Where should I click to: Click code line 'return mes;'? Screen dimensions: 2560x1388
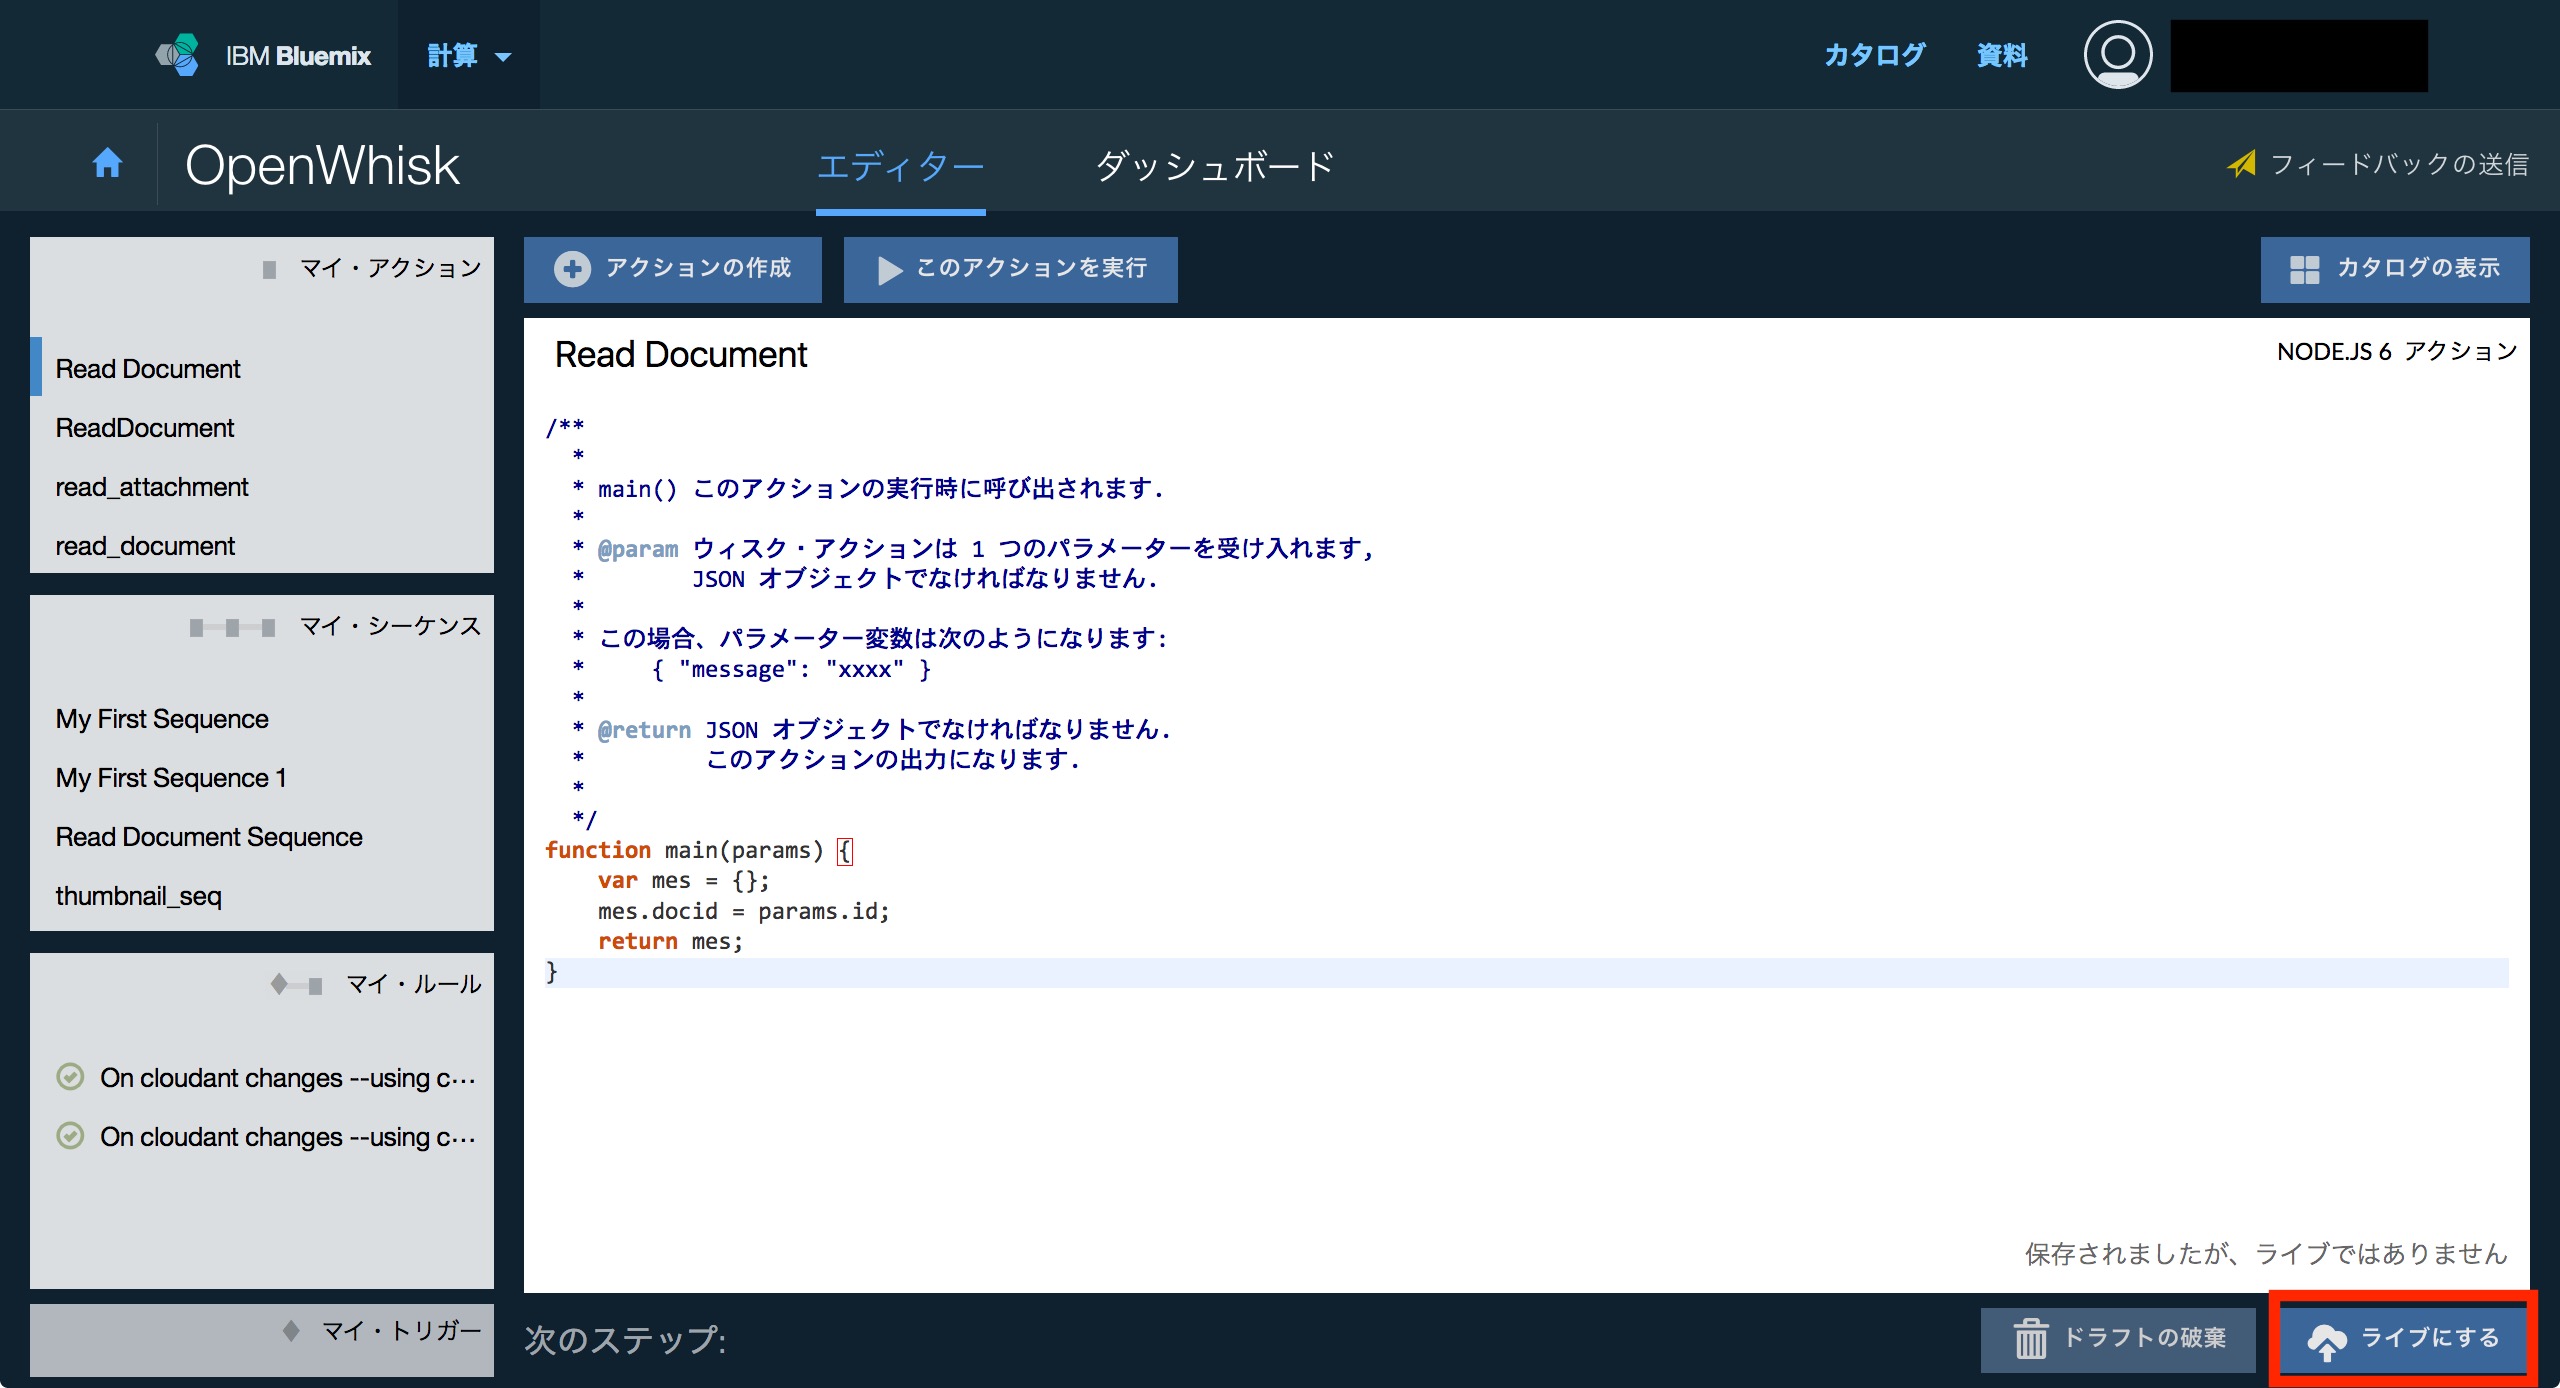(x=670, y=941)
